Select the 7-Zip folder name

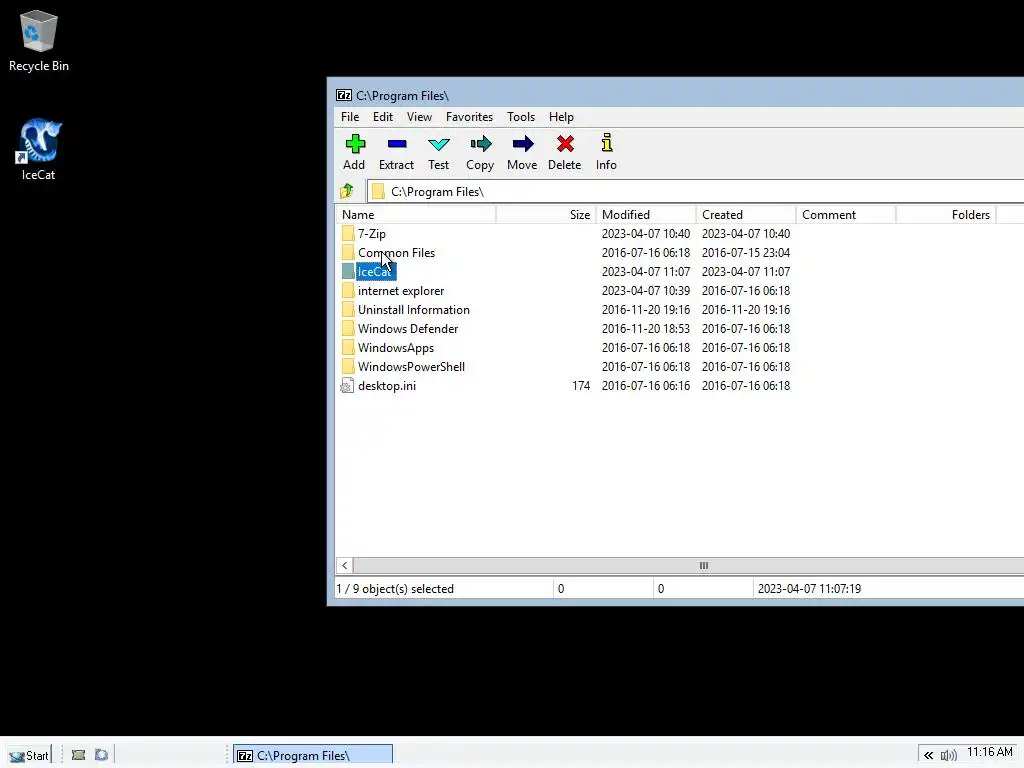pos(372,234)
